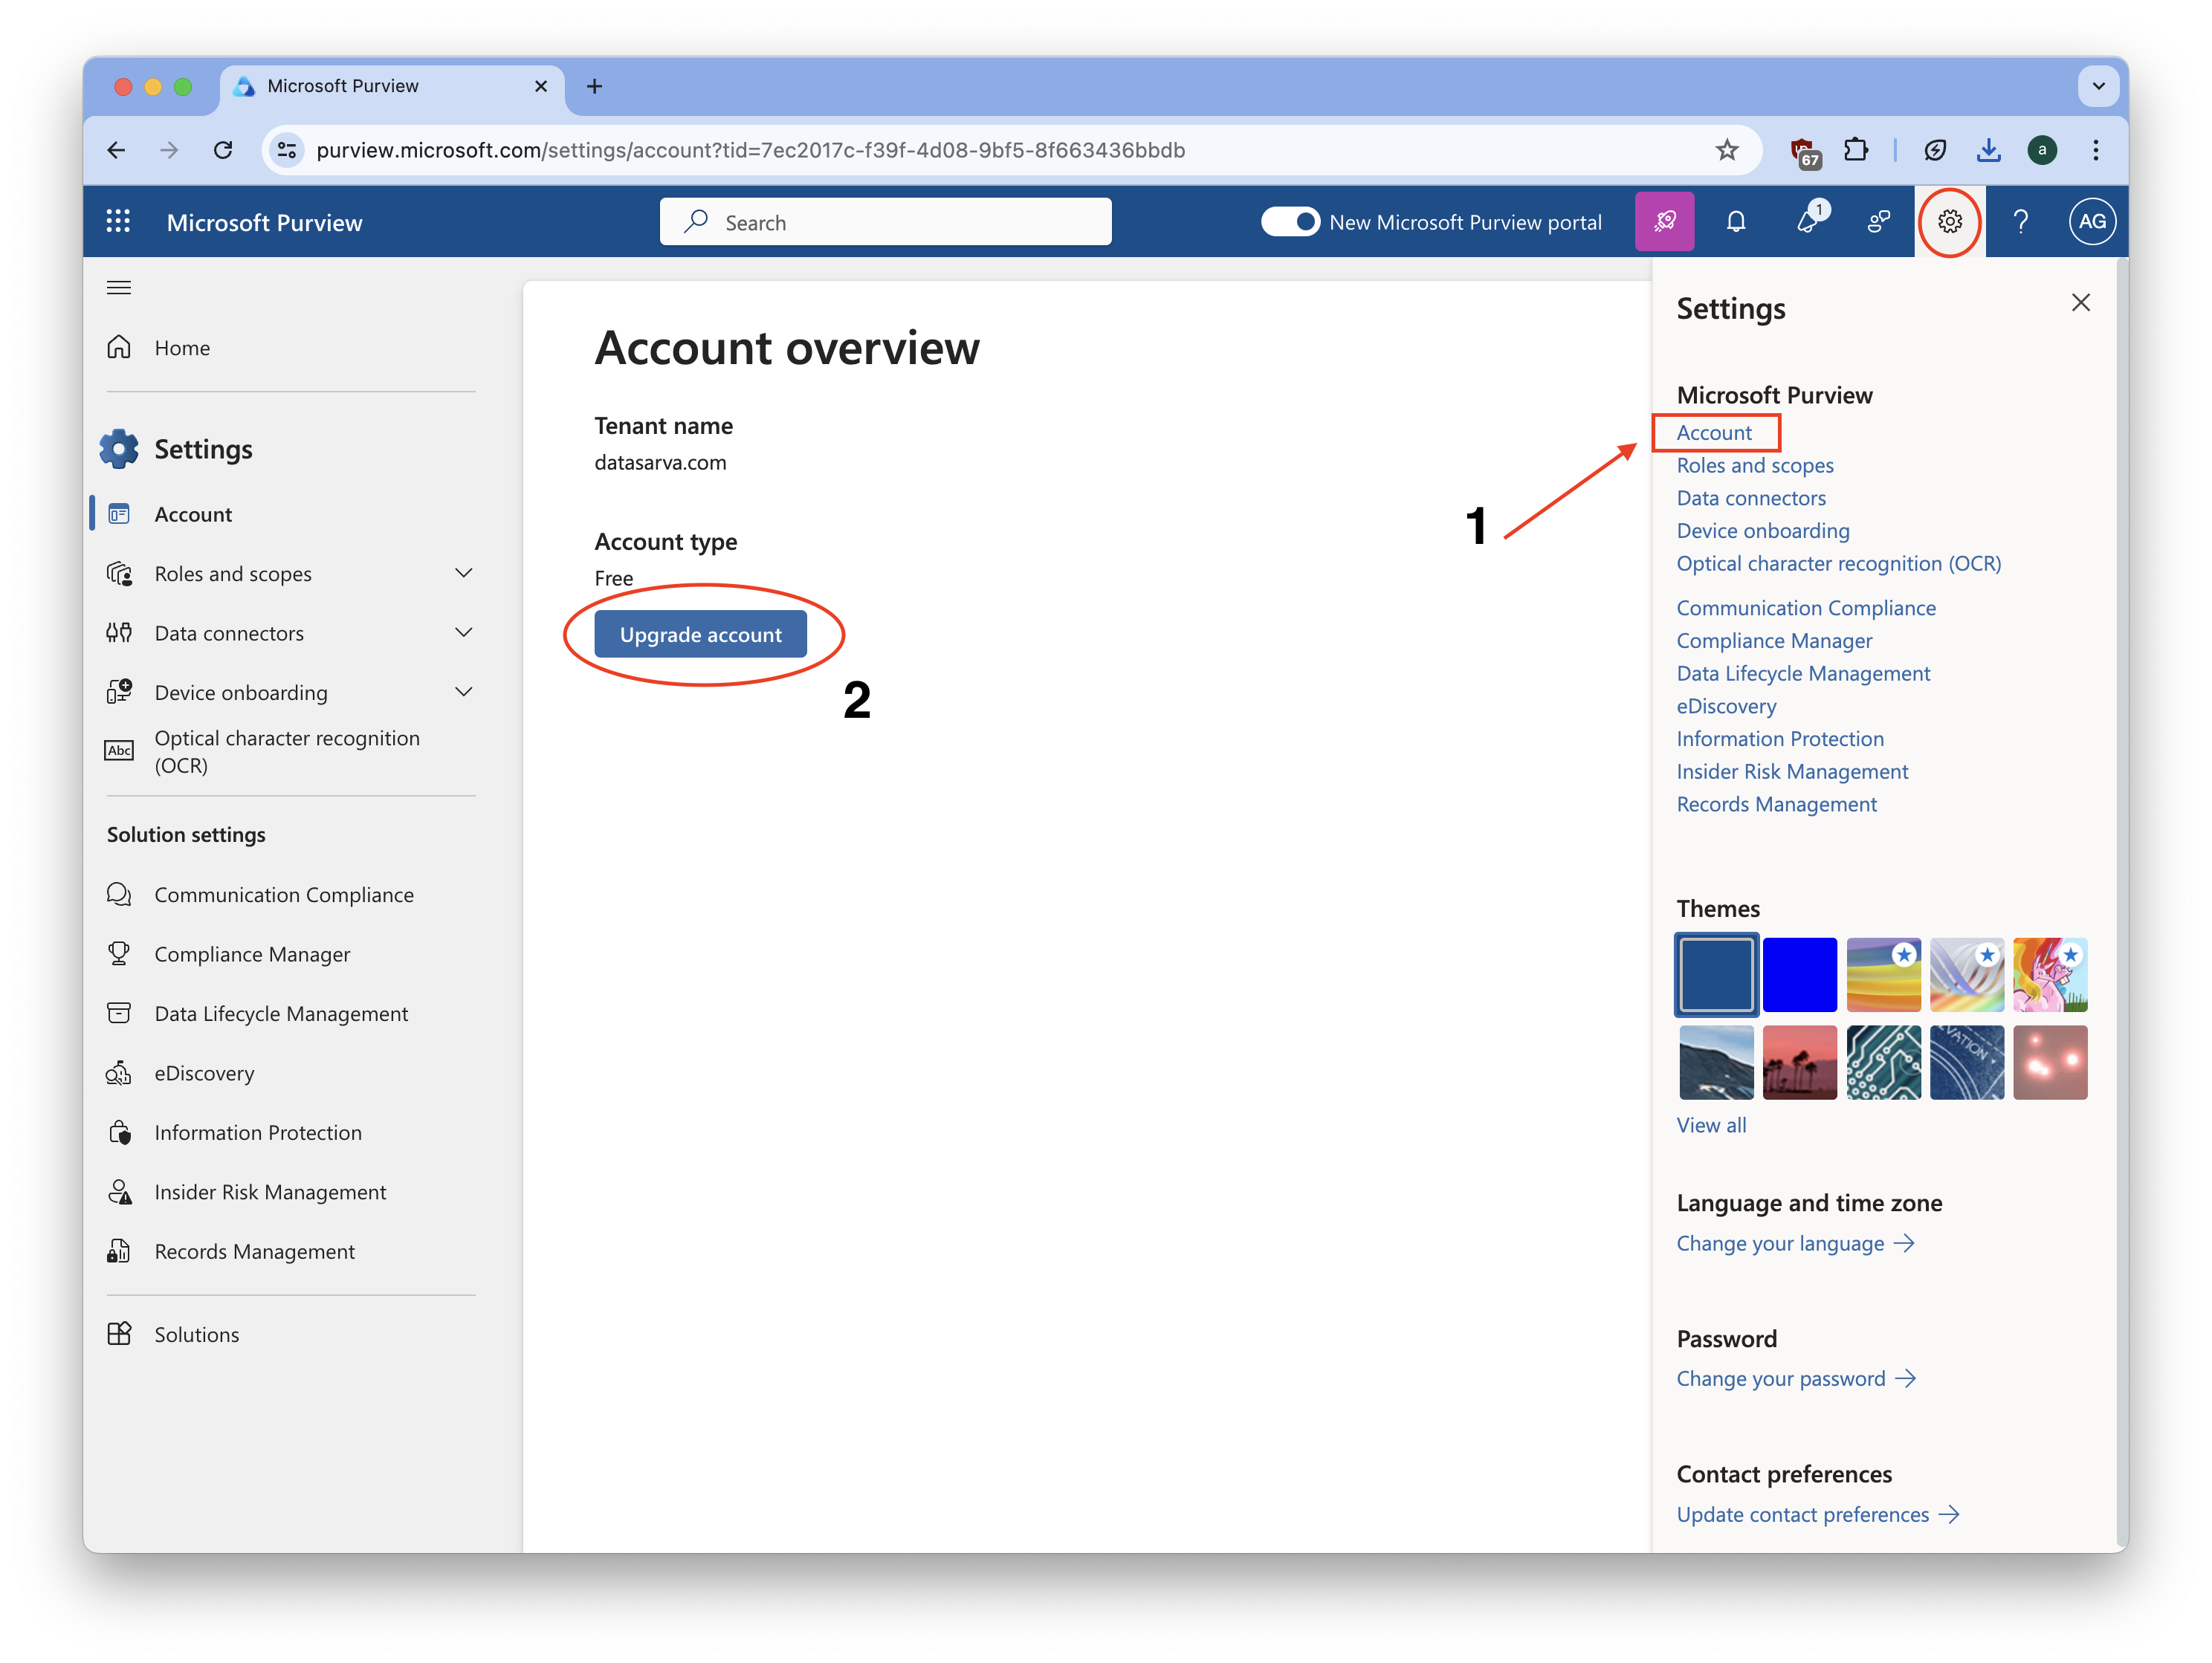The image size is (2212, 1663).
Task: Click the Upgrade account button
Action: point(700,634)
